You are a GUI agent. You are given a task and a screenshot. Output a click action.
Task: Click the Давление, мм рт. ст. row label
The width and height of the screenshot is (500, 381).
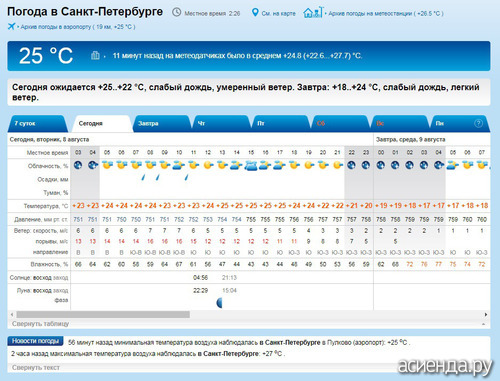41,219
